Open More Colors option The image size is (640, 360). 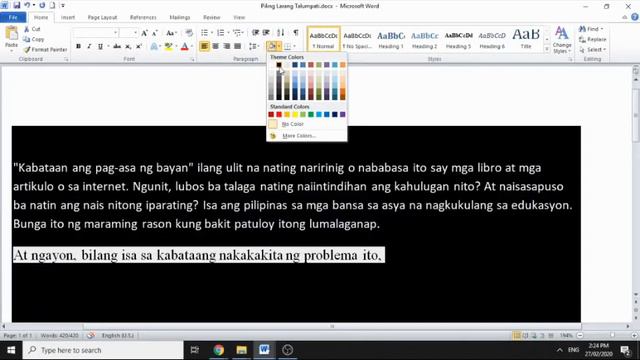307,136
